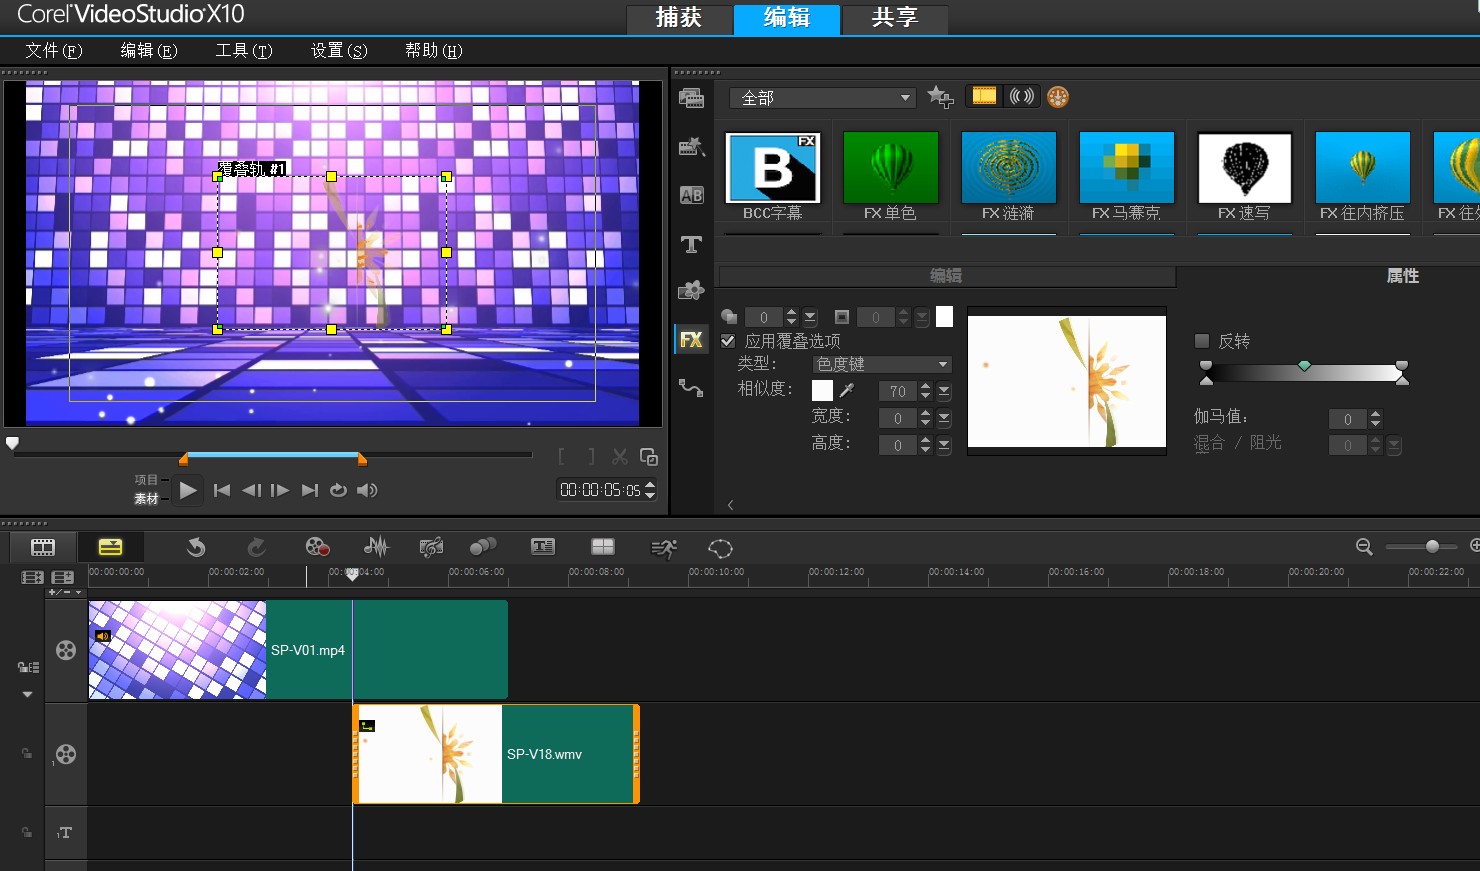The height and width of the screenshot is (871, 1480).
Task: Click the eyedropper color picker icon
Action: click(847, 390)
